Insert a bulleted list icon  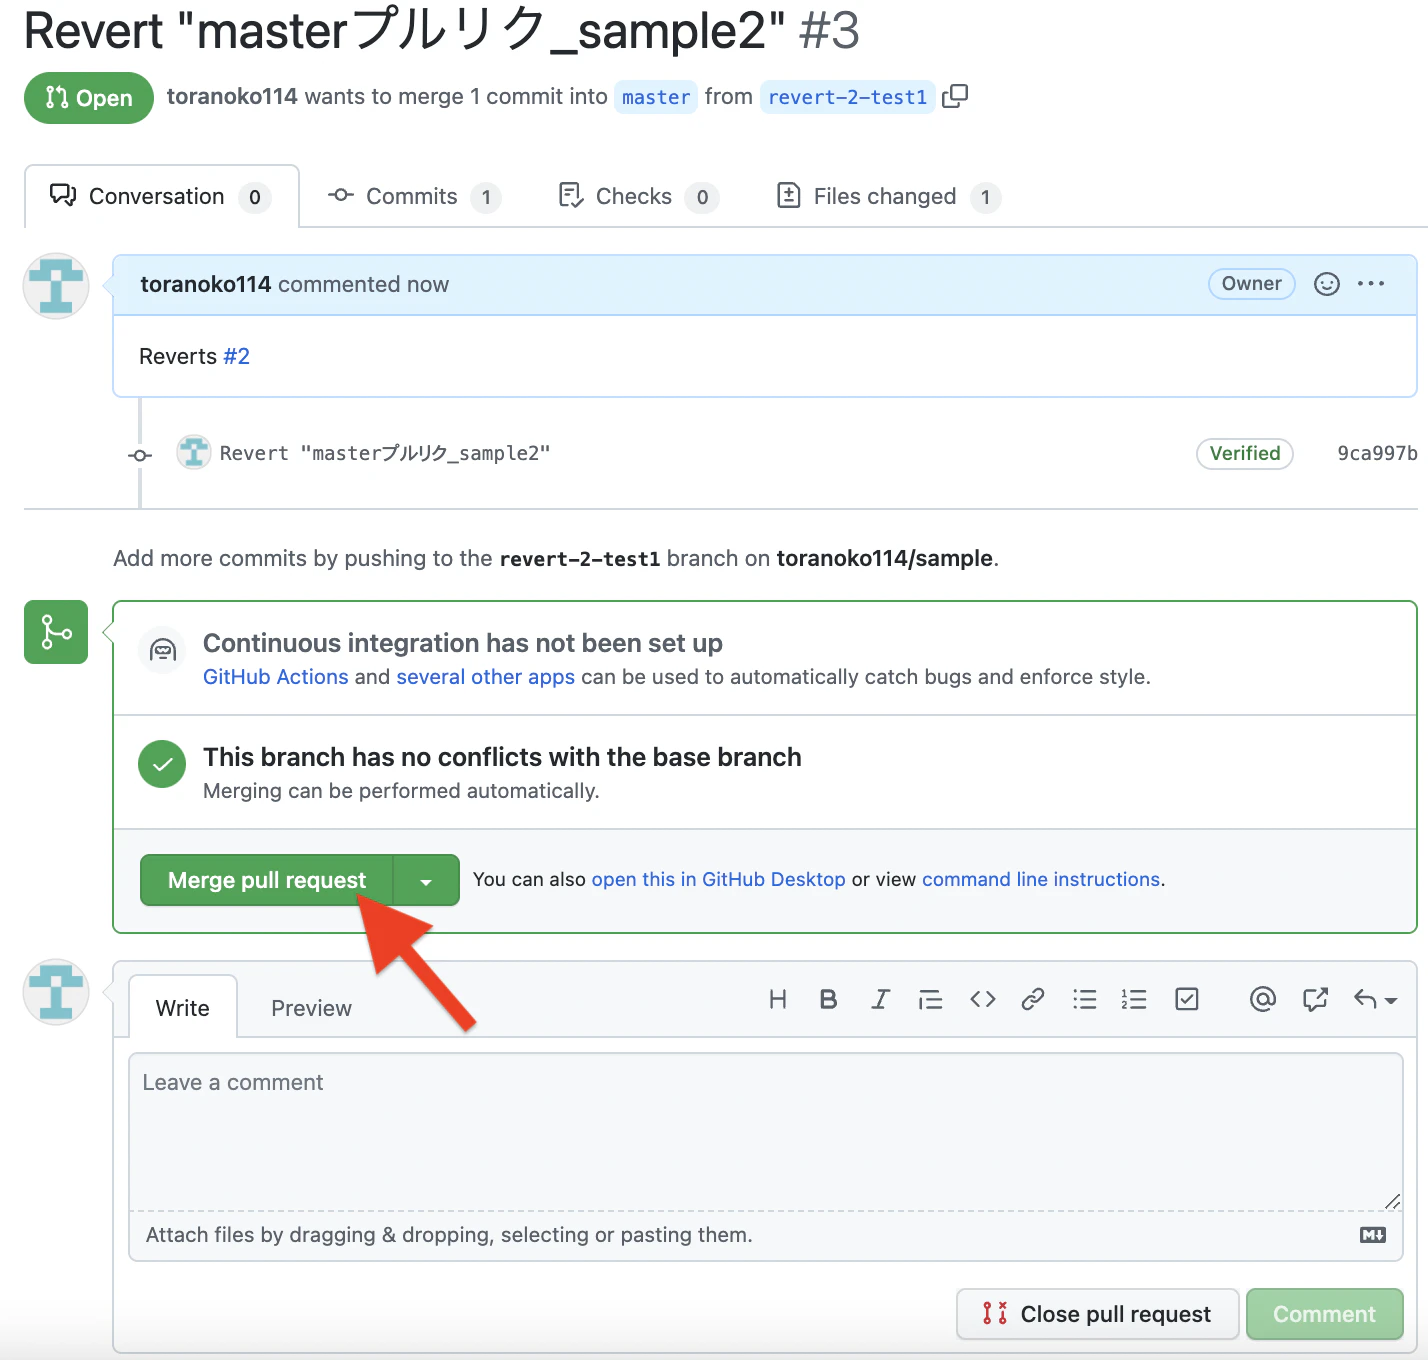click(1085, 999)
